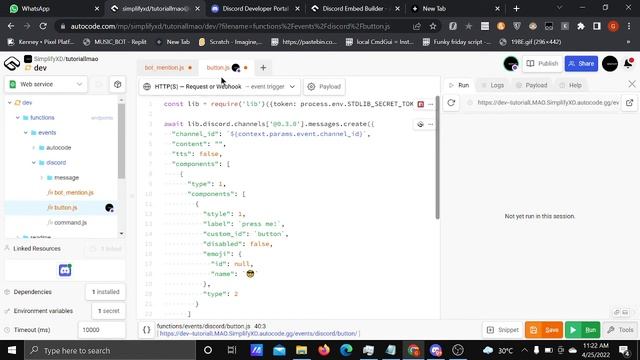Click the green Run button
This screenshot has height=360, width=640.
pyautogui.click(x=582, y=330)
